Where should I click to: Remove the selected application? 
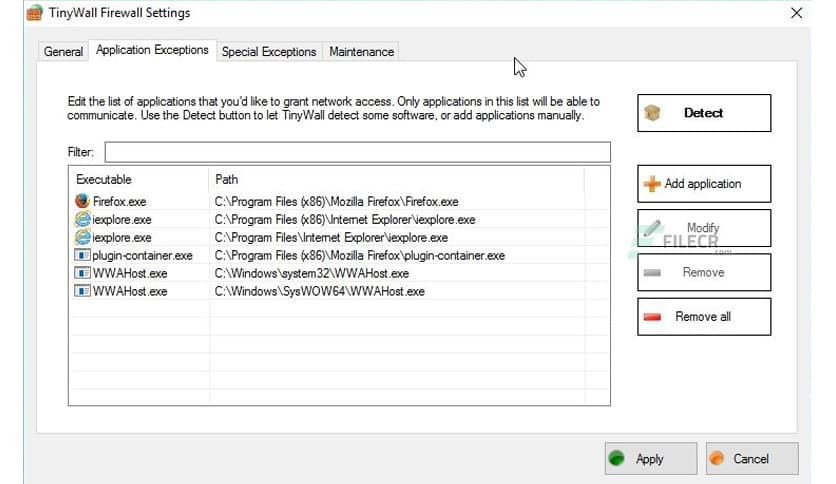pyautogui.click(x=704, y=272)
